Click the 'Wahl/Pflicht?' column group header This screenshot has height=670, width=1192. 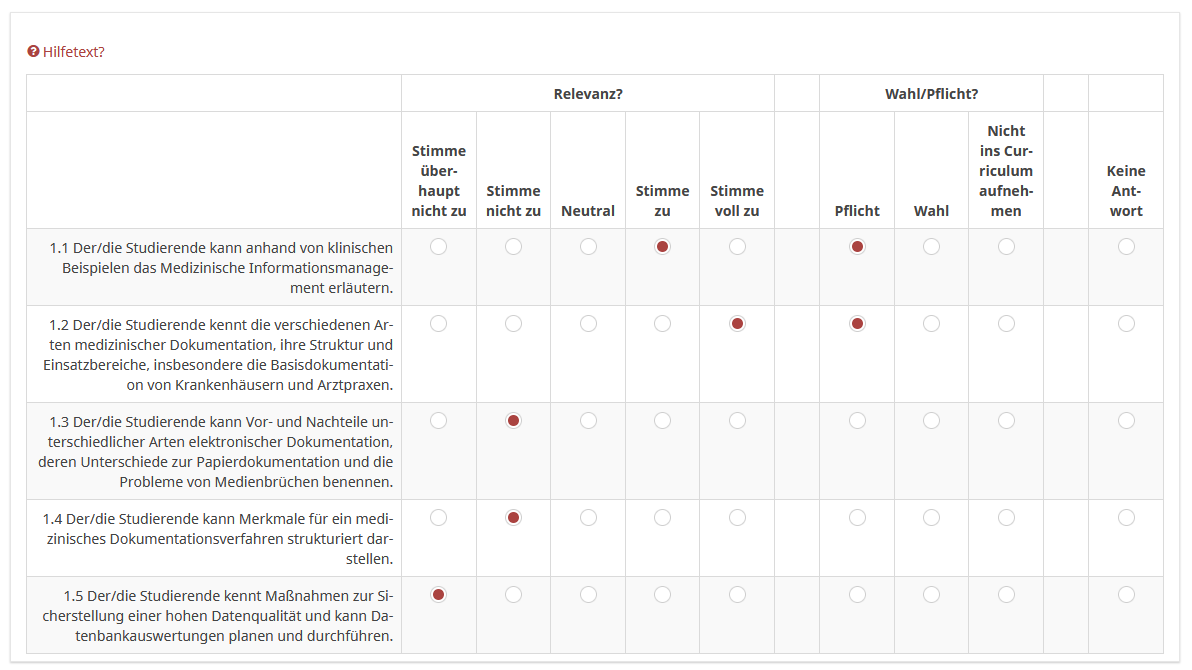point(931,94)
